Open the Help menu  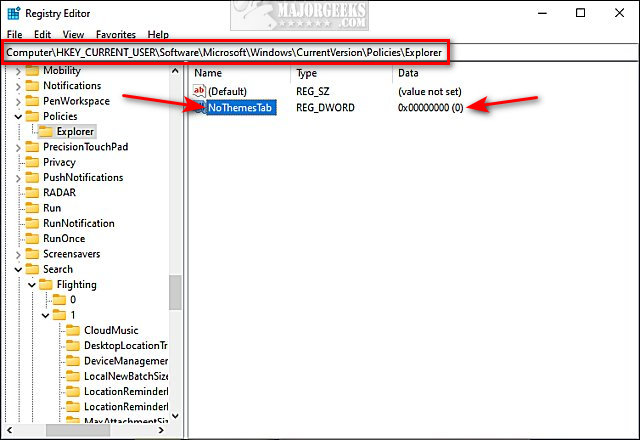pyautogui.click(x=158, y=35)
